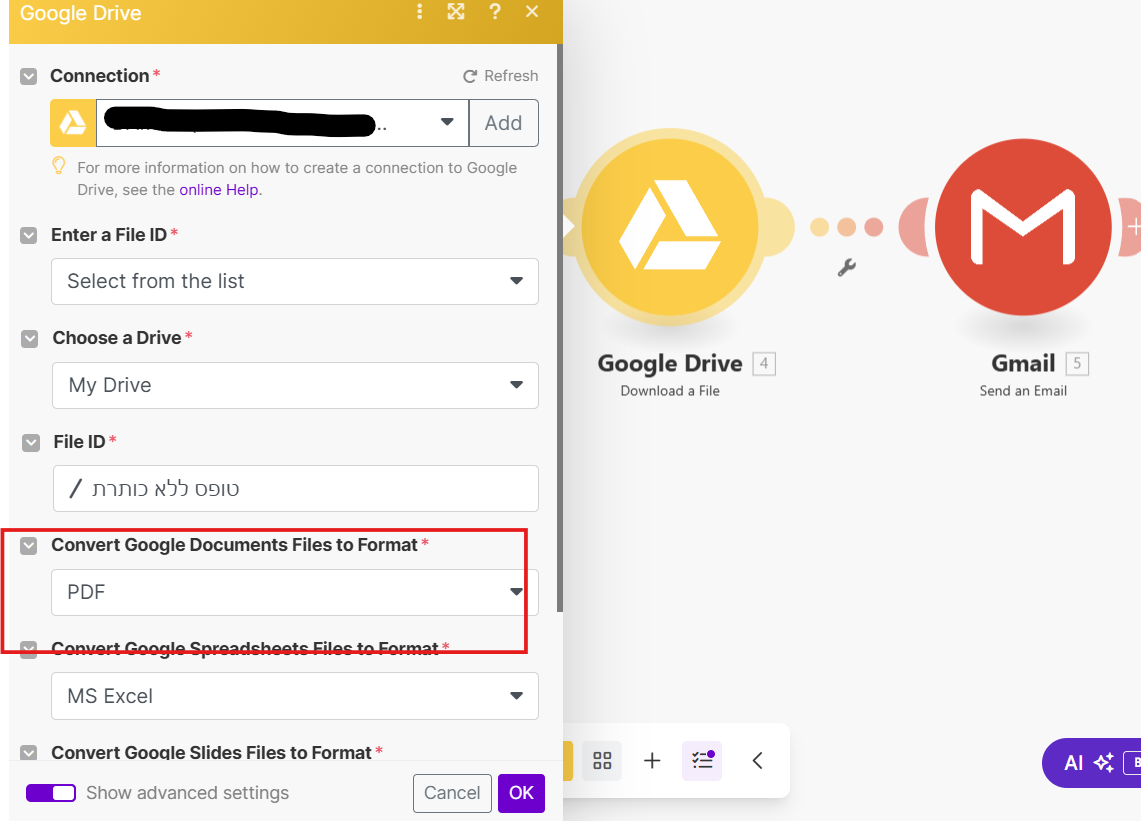Open the MS Excel spreadsheet format dropdown
1141x821 pixels.
(294, 696)
